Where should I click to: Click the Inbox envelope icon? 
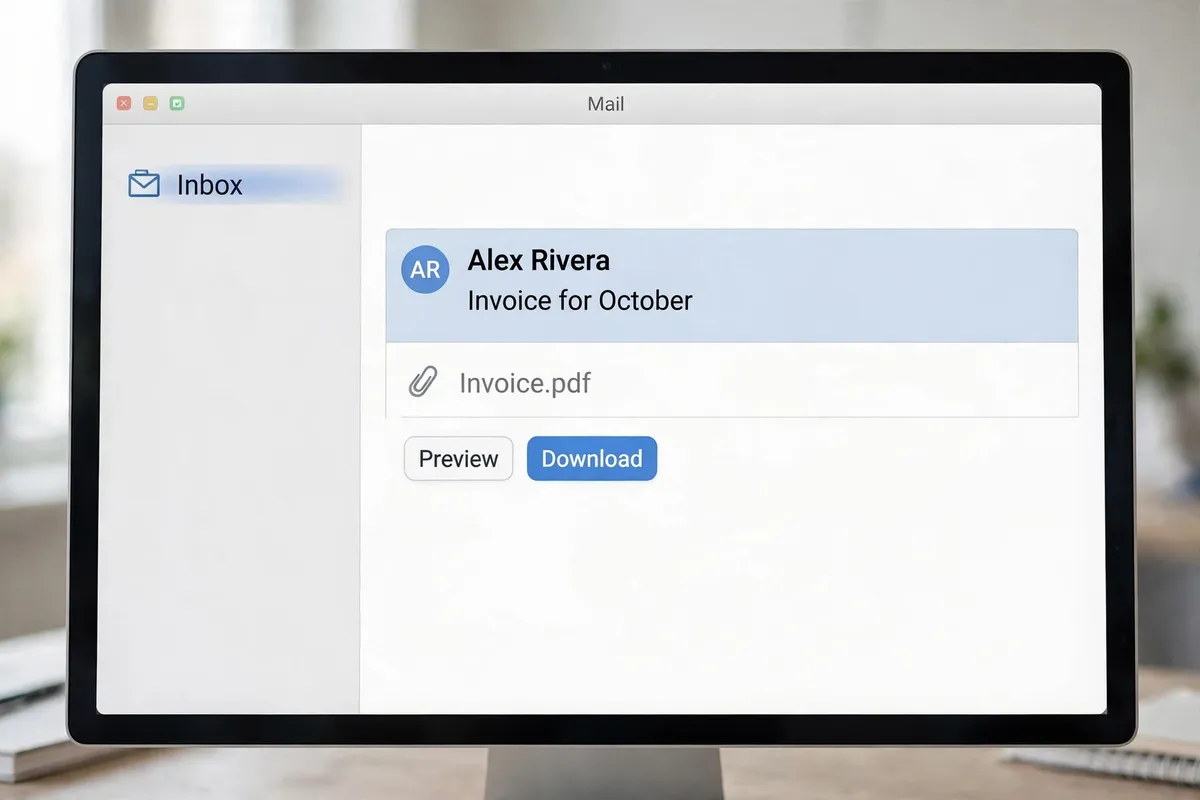tap(144, 184)
